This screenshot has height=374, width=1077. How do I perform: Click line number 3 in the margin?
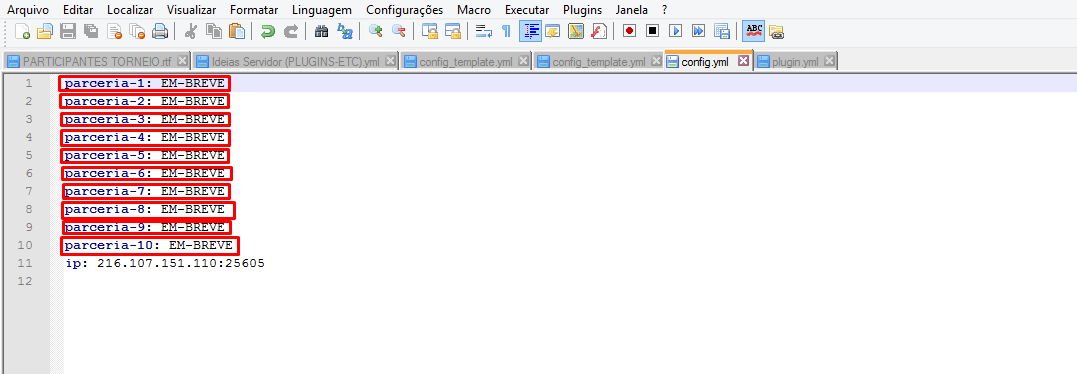tap(29, 119)
